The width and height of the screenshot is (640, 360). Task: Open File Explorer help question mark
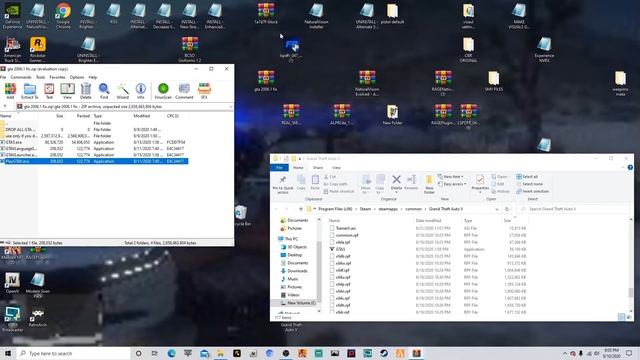(x=630, y=168)
